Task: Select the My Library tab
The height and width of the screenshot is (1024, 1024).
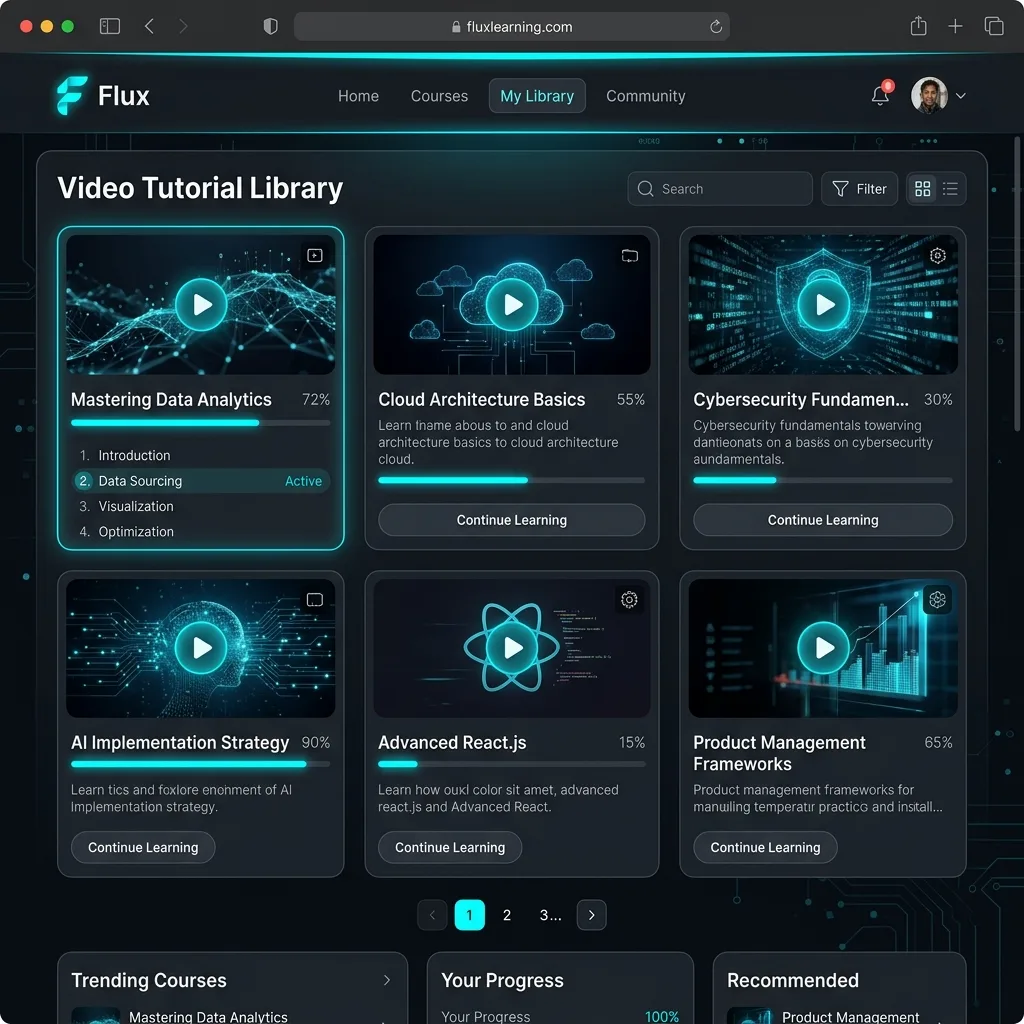Action: [537, 96]
